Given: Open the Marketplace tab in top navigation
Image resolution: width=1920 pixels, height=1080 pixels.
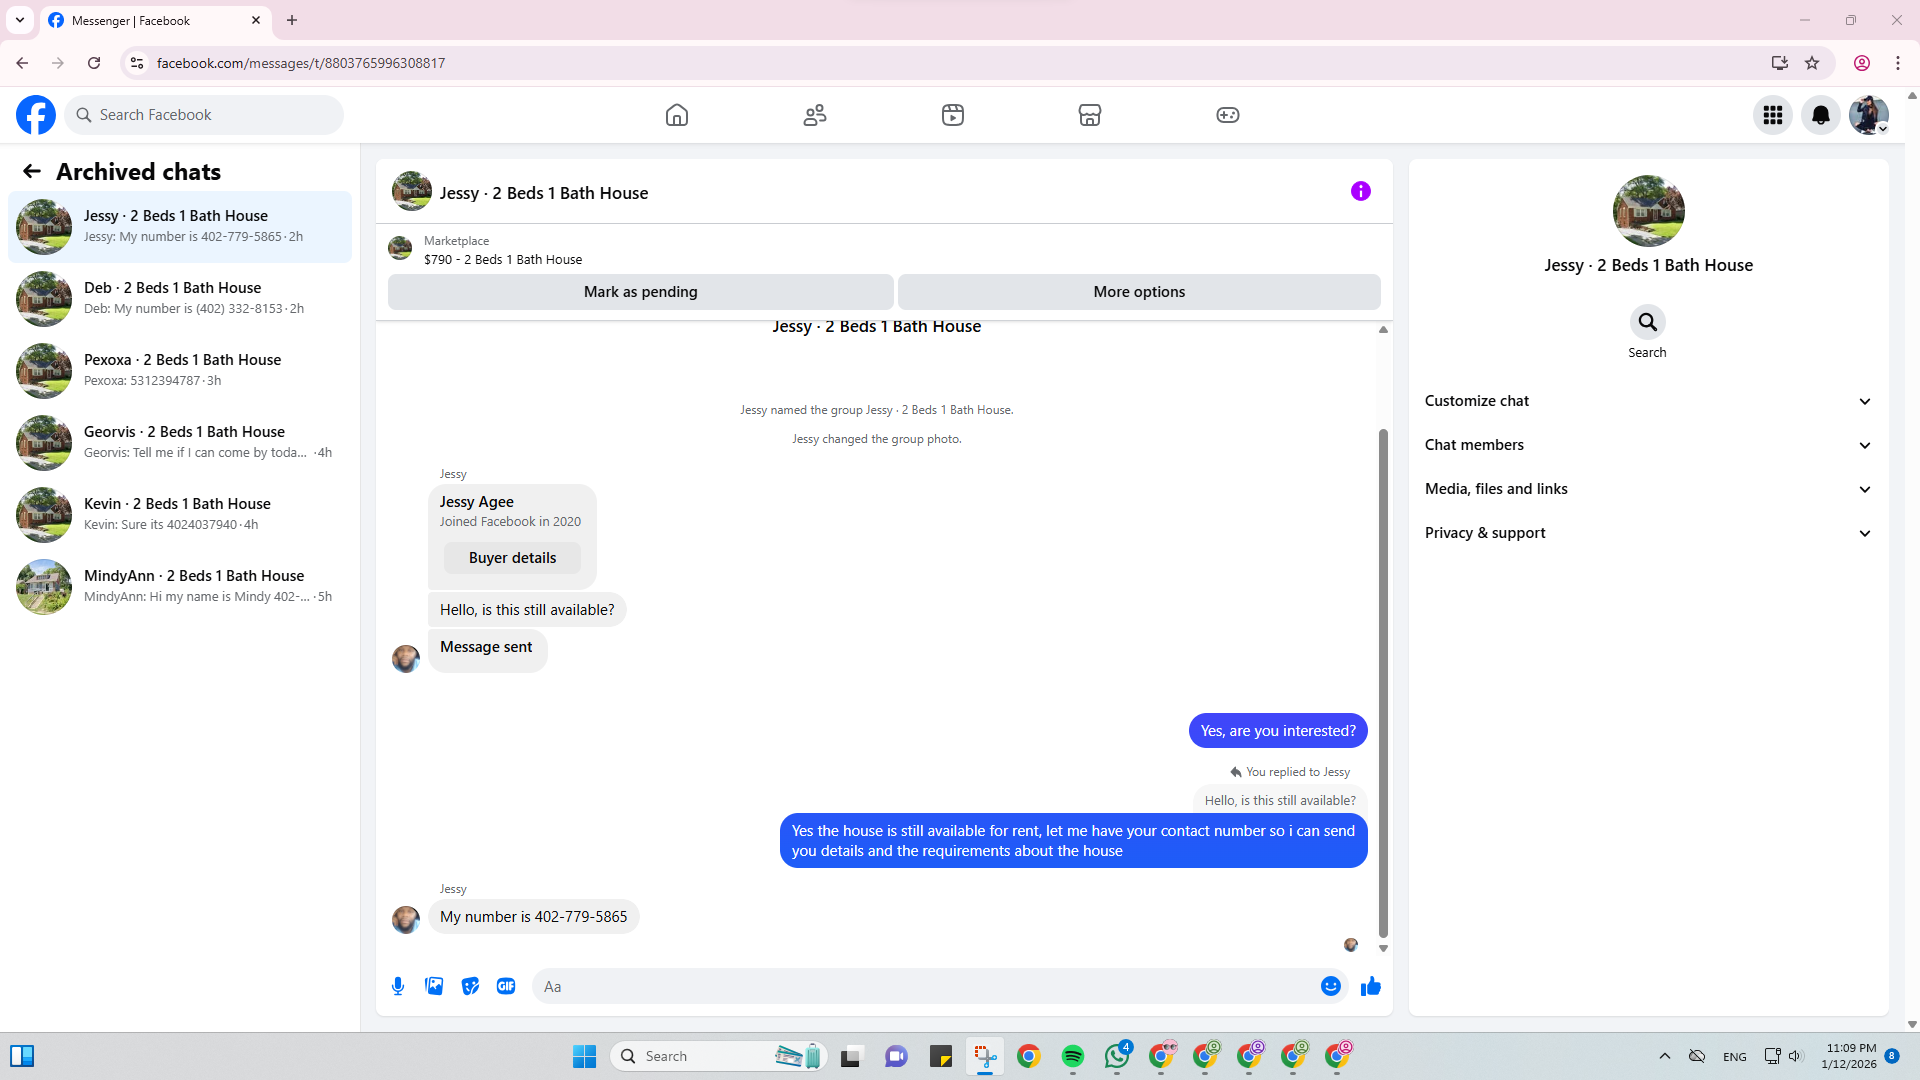Looking at the screenshot, I should 1089,115.
